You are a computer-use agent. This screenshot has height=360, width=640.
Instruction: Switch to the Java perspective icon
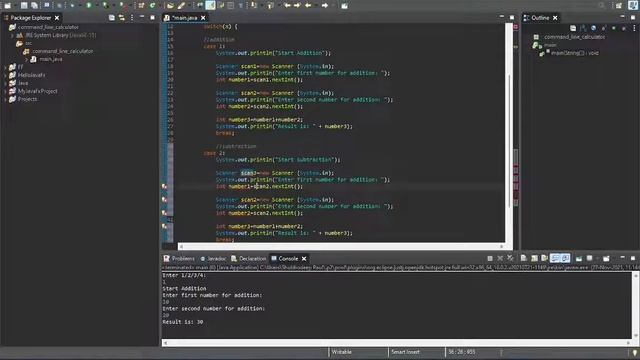pos(633,5)
